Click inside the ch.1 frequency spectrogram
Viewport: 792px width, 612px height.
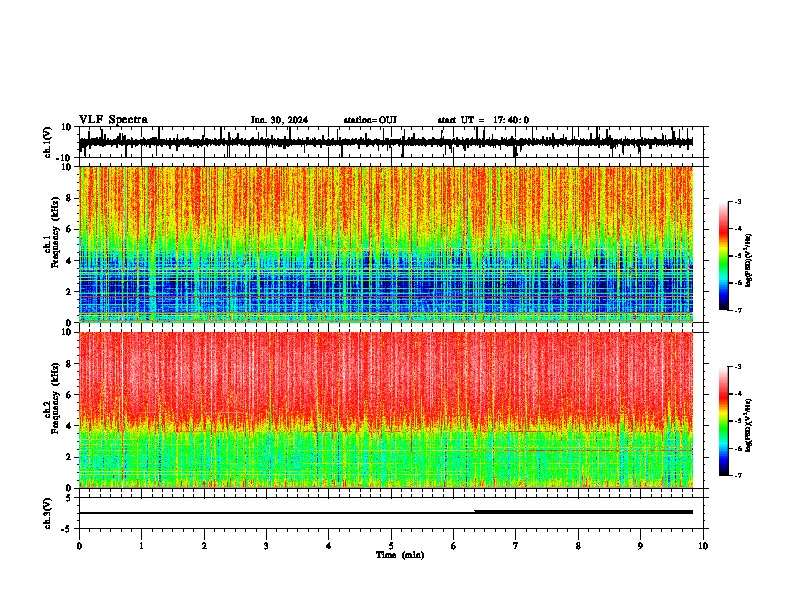pos(386,244)
